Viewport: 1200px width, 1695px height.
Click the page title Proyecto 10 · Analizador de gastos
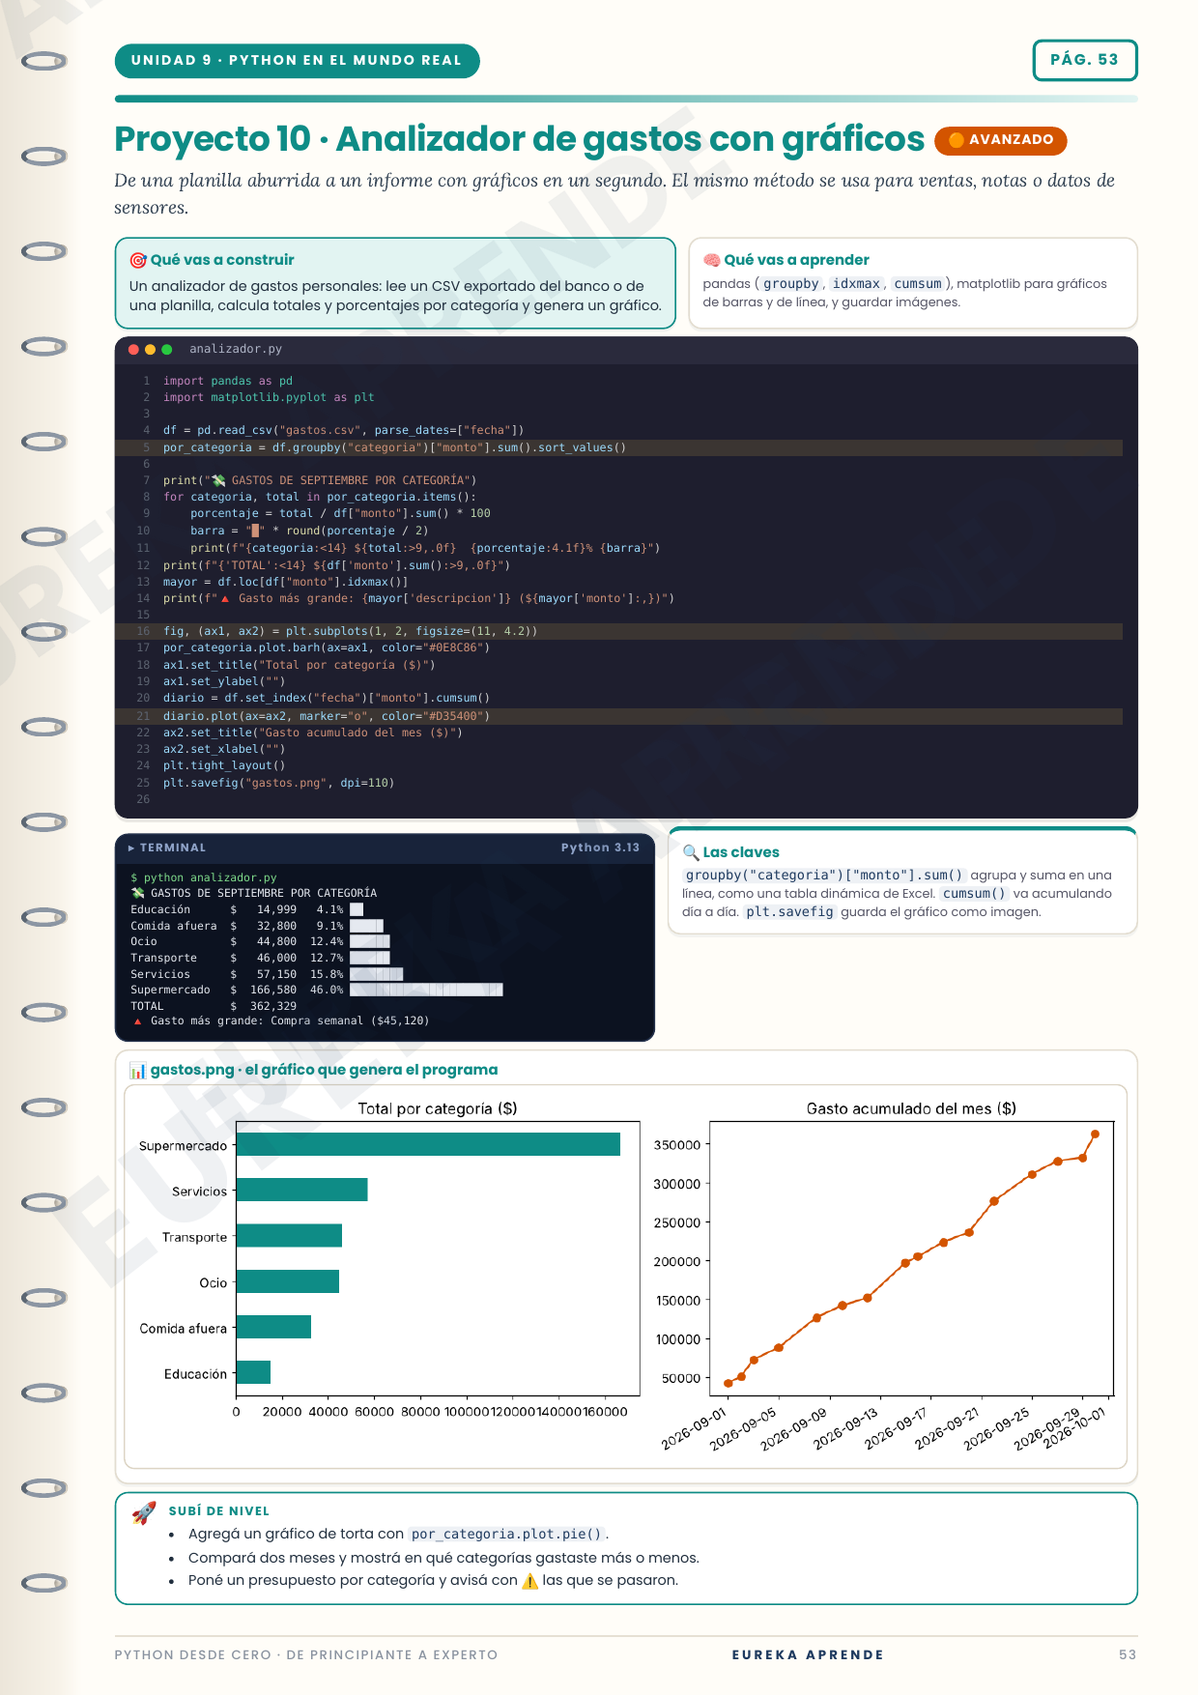[520, 139]
